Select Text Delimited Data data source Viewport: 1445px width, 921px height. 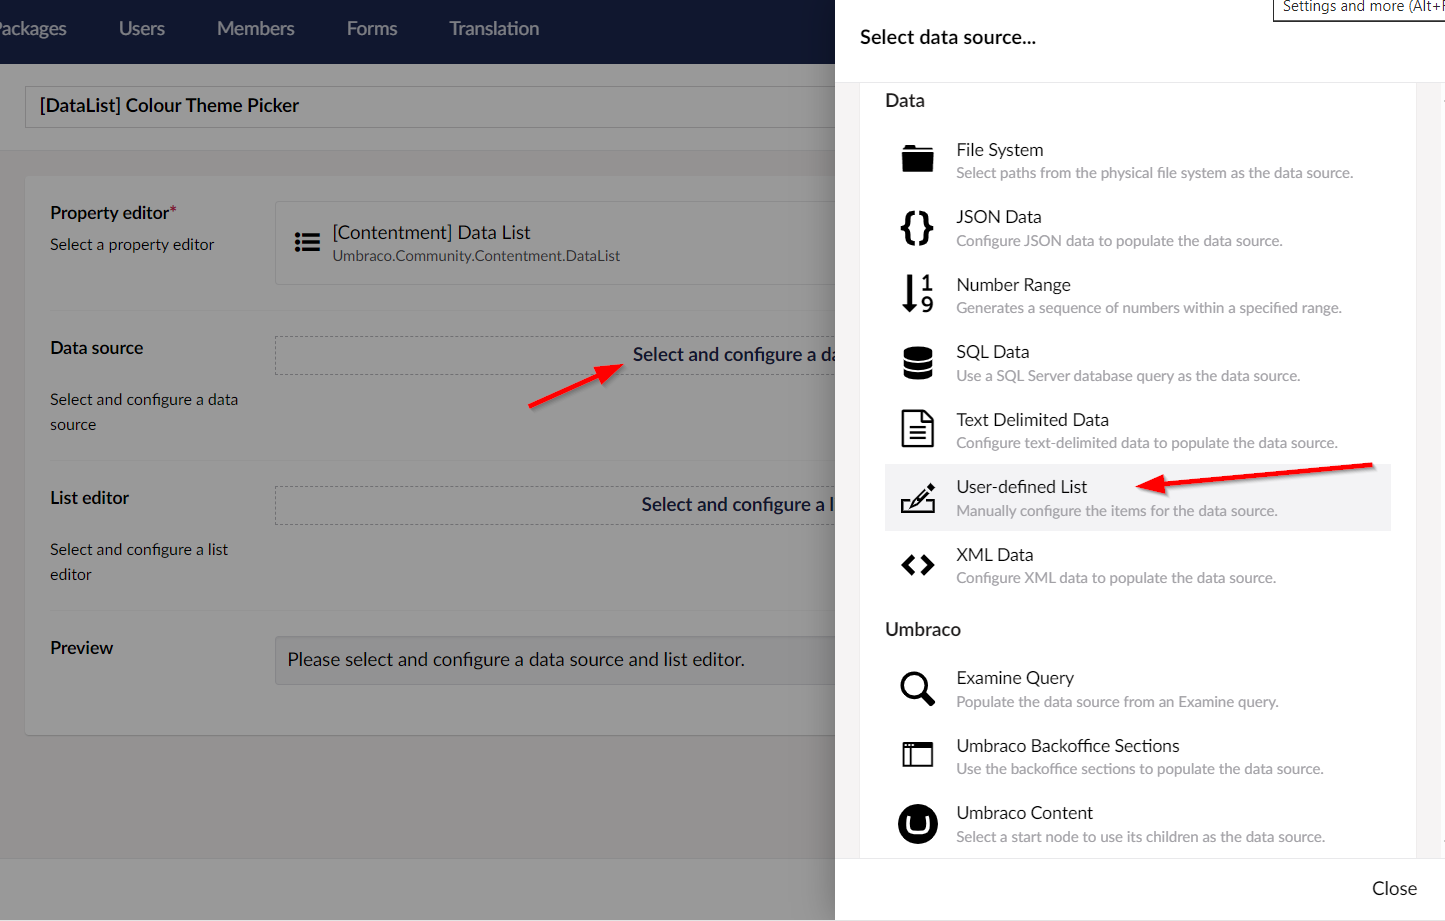pyautogui.click(x=1137, y=430)
